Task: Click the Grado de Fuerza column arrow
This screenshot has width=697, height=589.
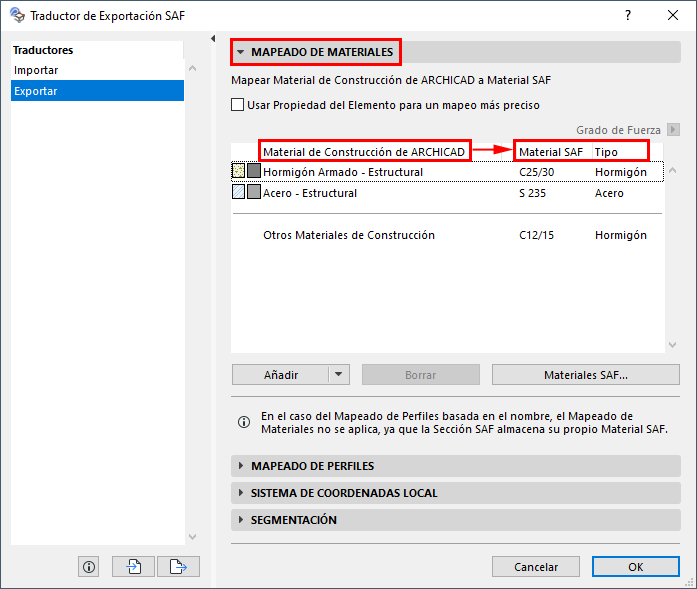Action: click(x=673, y=130)
